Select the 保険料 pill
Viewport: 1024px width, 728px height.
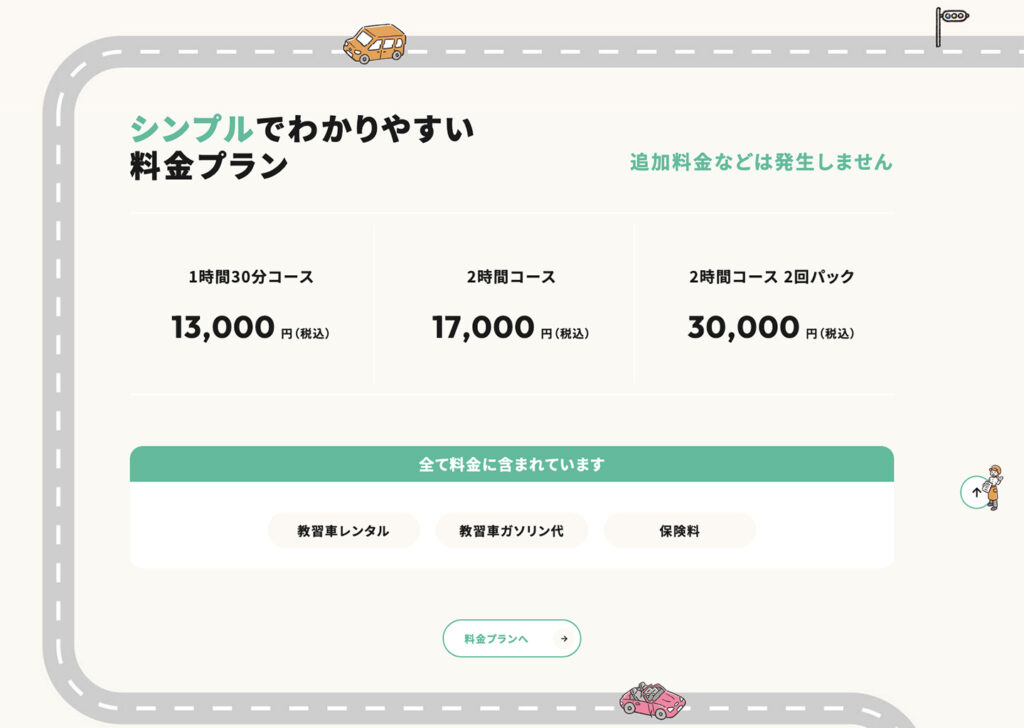(x=679, y=531)
